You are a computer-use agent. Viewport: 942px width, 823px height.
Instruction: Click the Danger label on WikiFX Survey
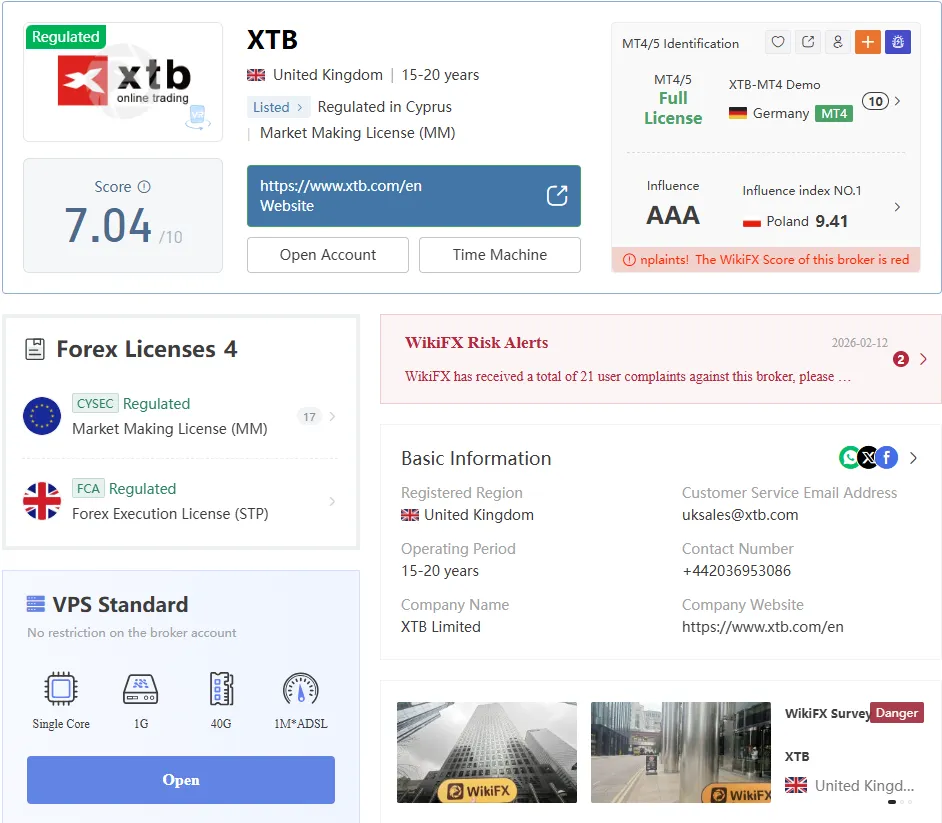pyautogui.click(x=896, y=712)
